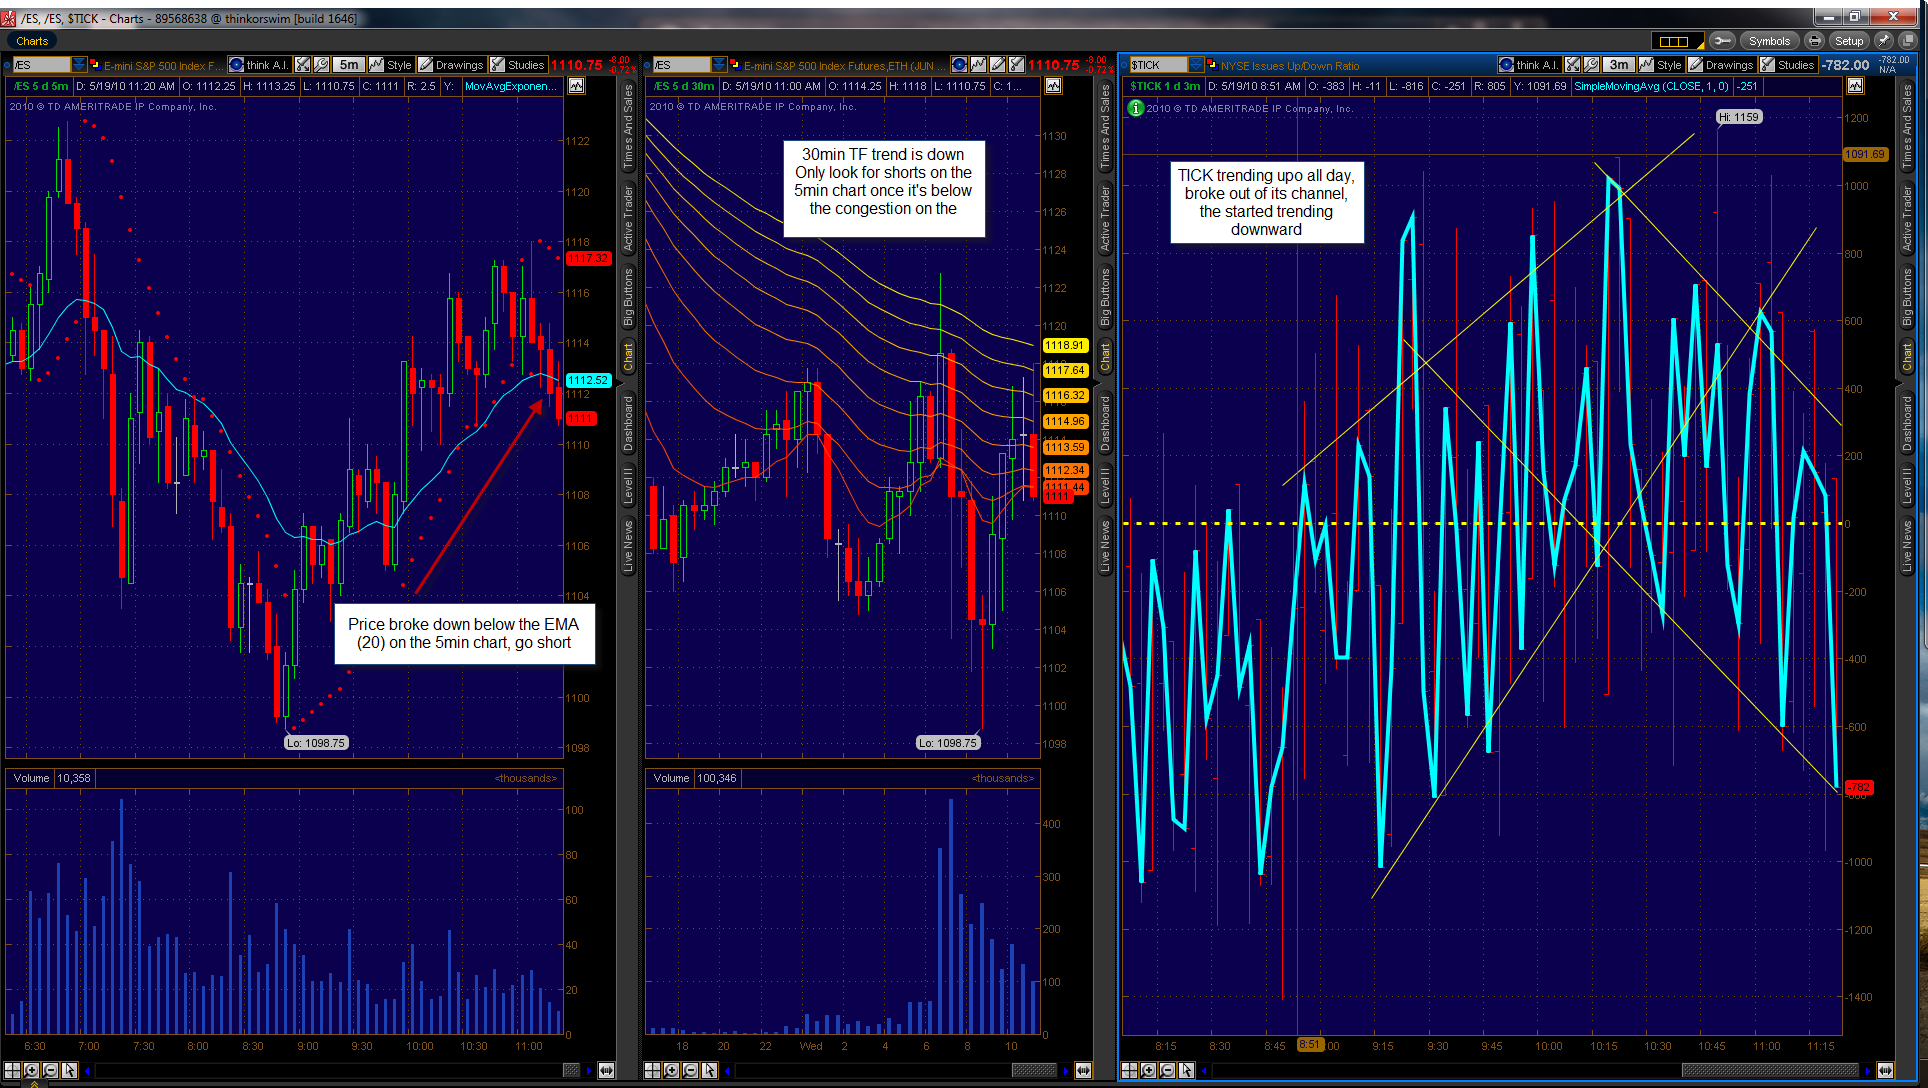The height and width of the screenshot is (1088, 1928).
Task: Expand symbol dropdown of 5m /ES chart
Action: (79, 65)
